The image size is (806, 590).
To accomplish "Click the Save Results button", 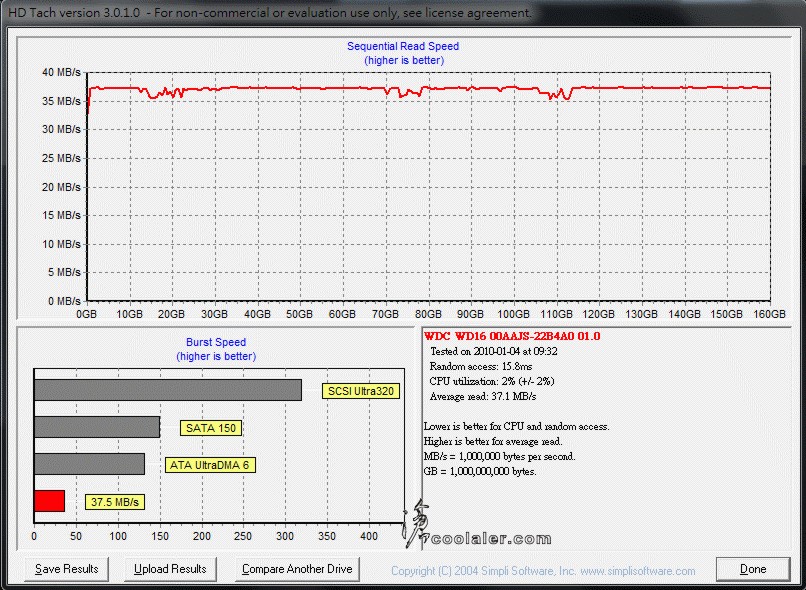I will click(x=66, y=569).
